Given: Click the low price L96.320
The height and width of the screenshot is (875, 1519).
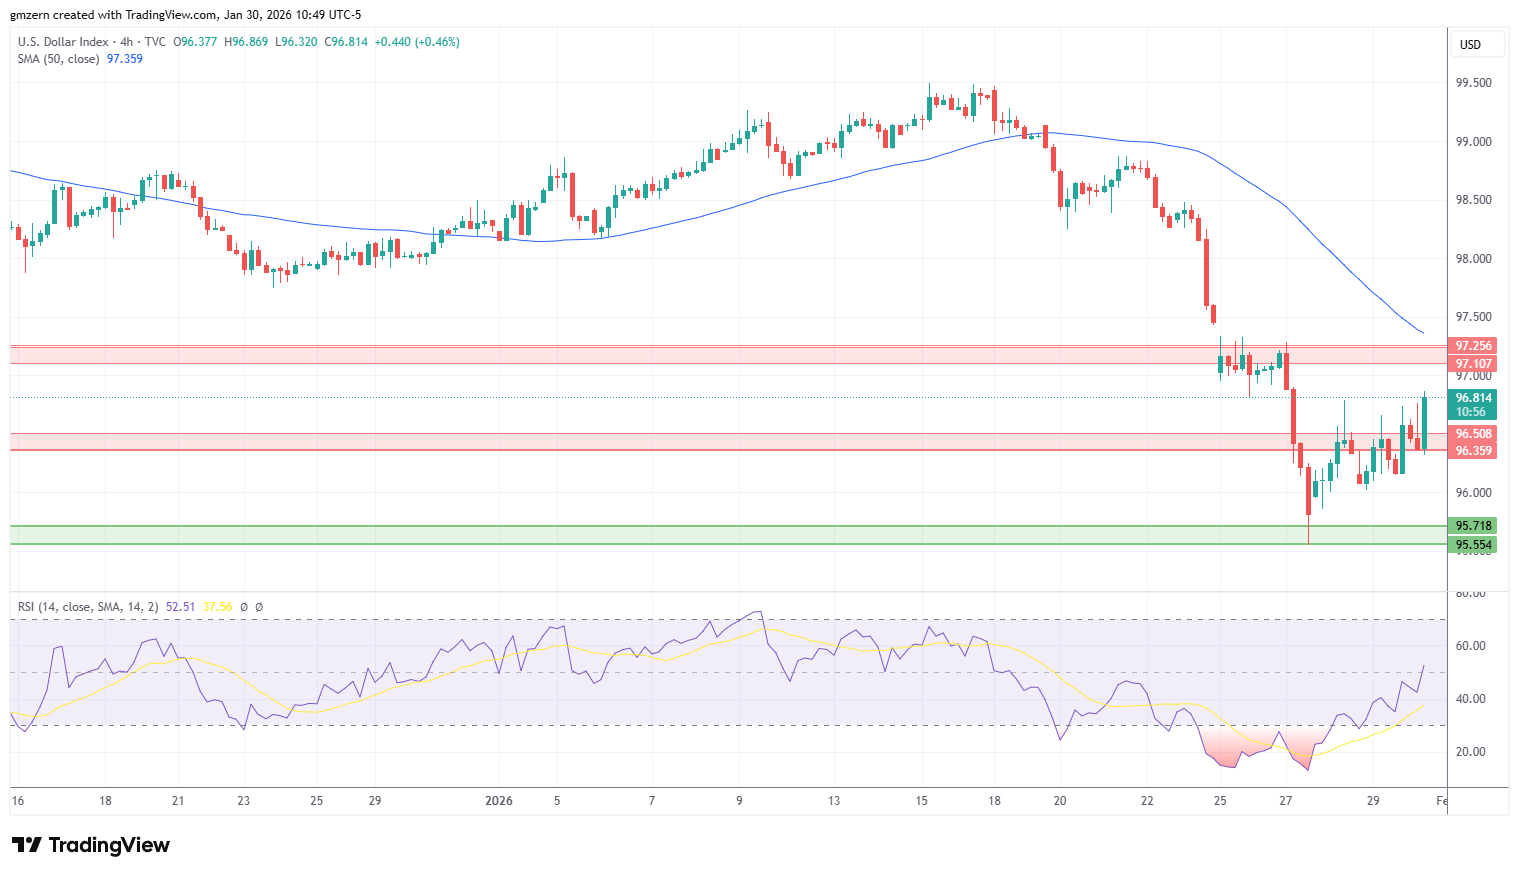Looking at the screenshot, I should pos(296,42).
